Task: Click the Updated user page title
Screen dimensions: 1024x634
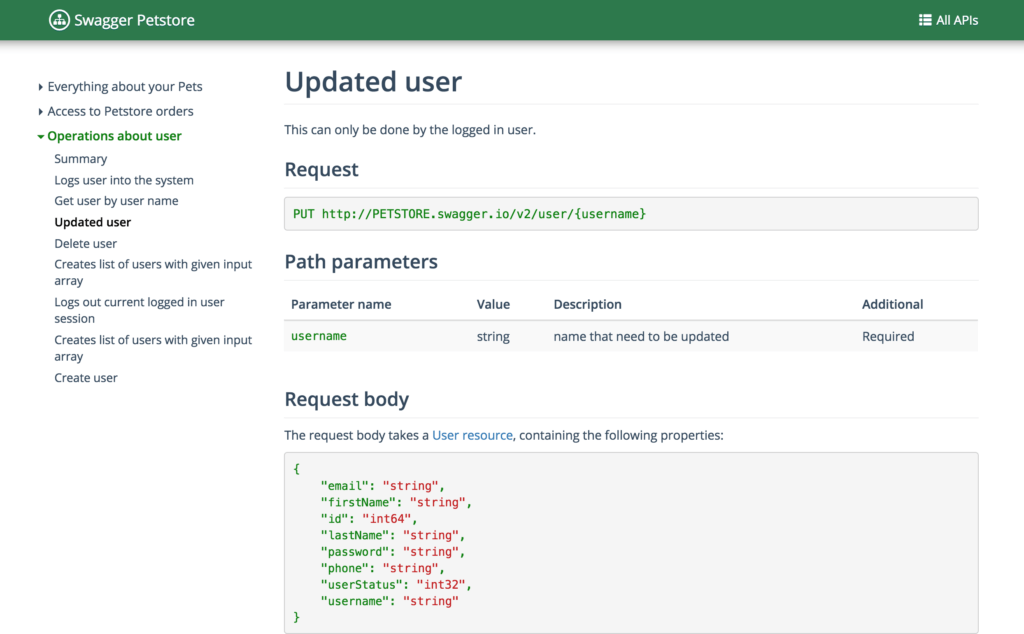Action: (x=373, y=82)
